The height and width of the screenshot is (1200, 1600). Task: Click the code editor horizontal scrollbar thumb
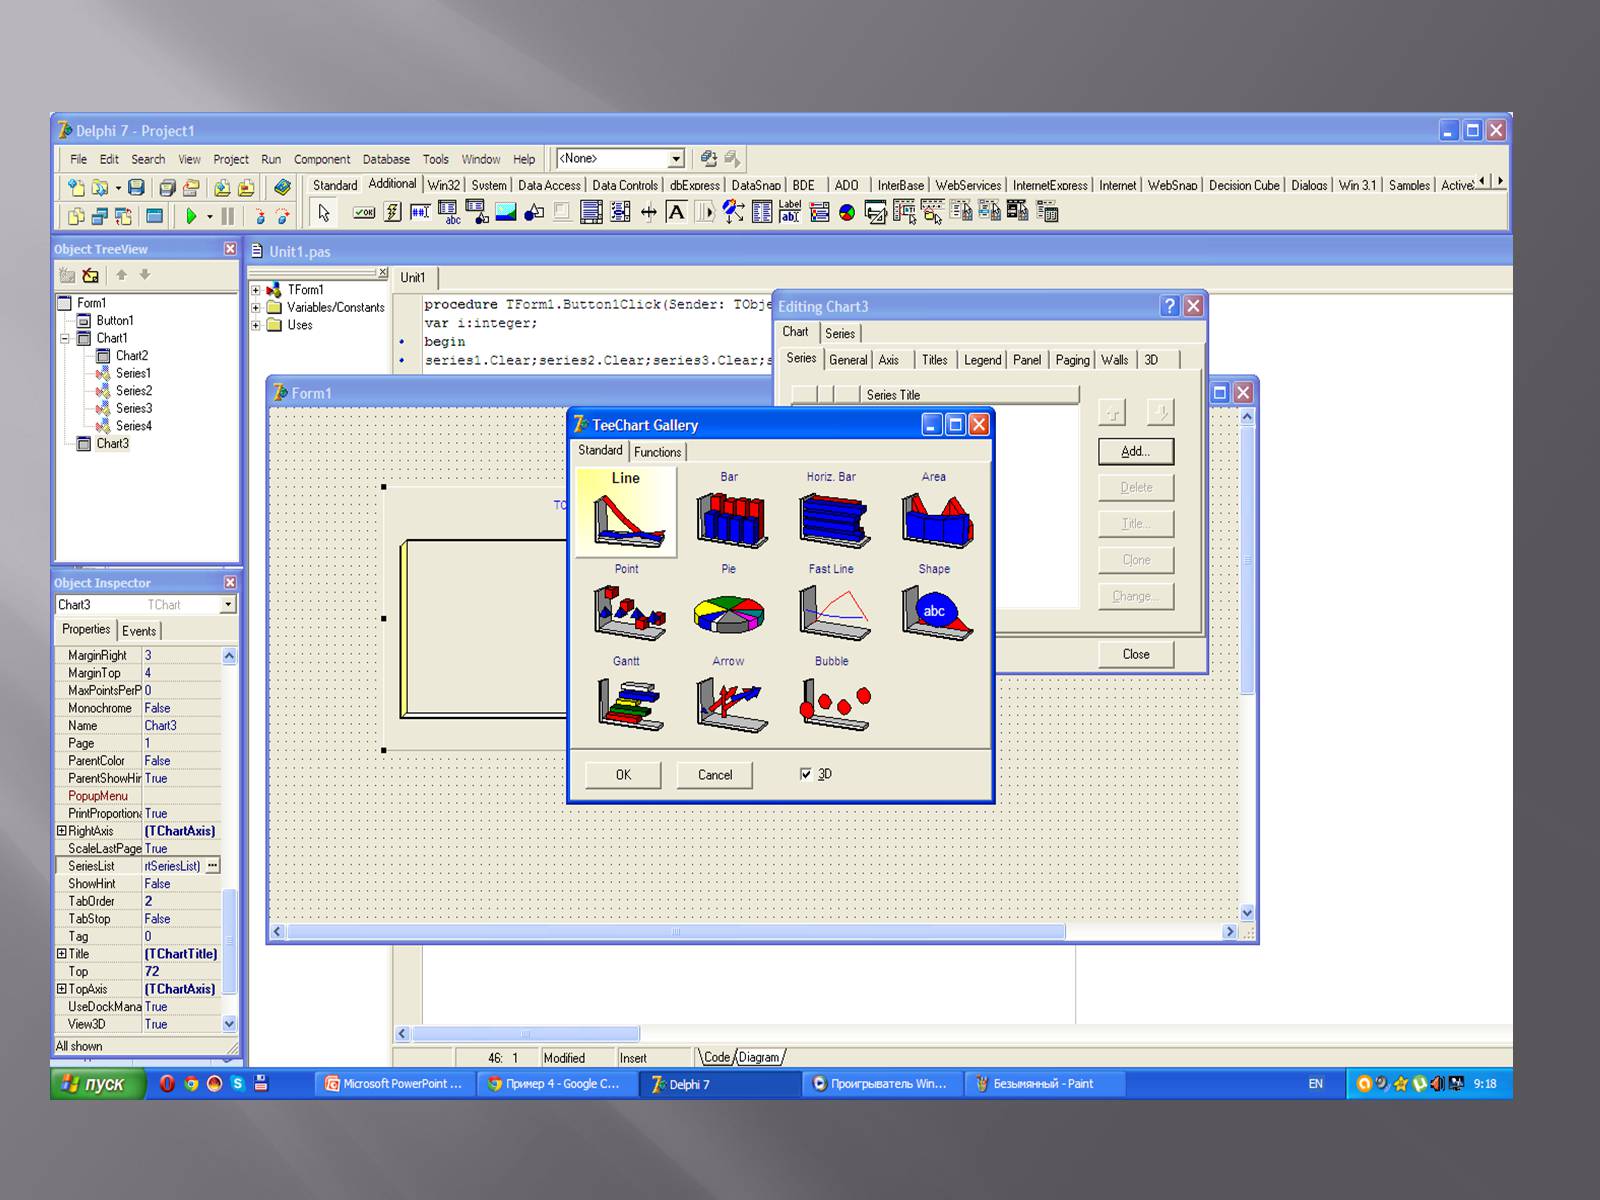point(525,1034)
